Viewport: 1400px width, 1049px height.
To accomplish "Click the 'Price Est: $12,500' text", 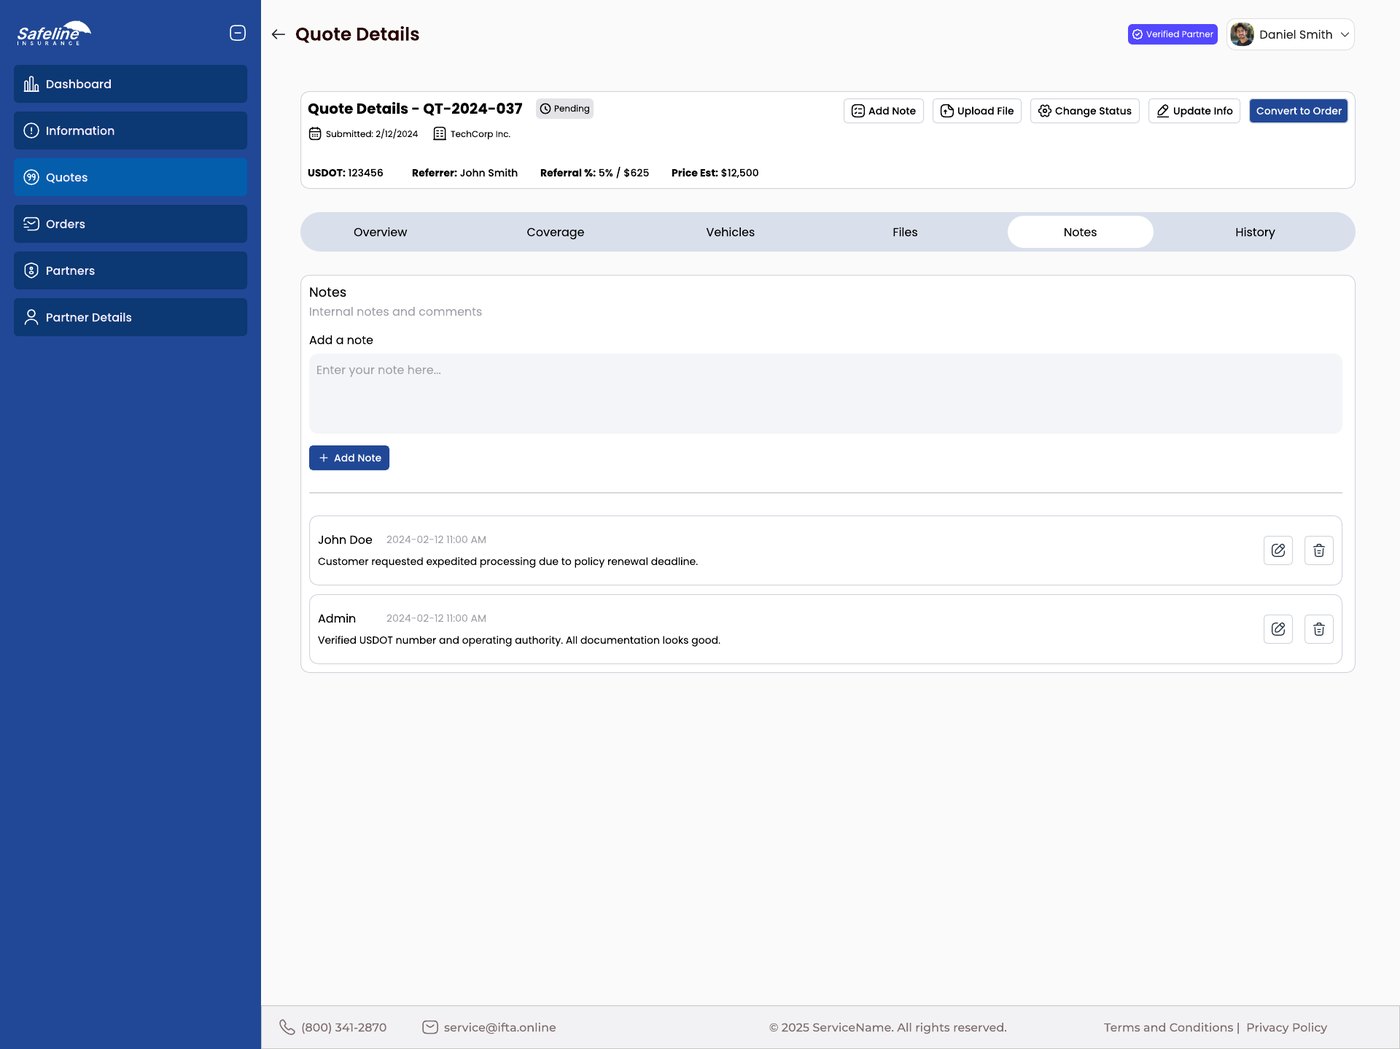I will tap(715, 173).
